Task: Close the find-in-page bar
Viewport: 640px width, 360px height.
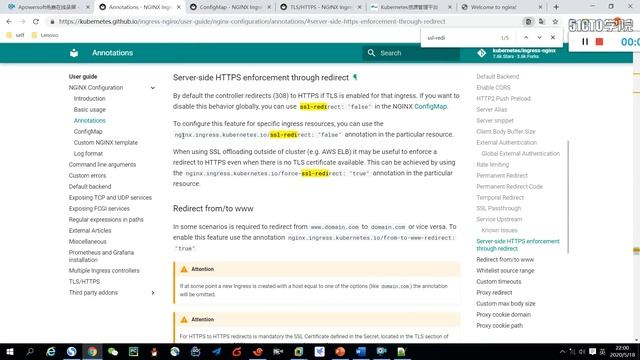Action: tap(553, 38)
